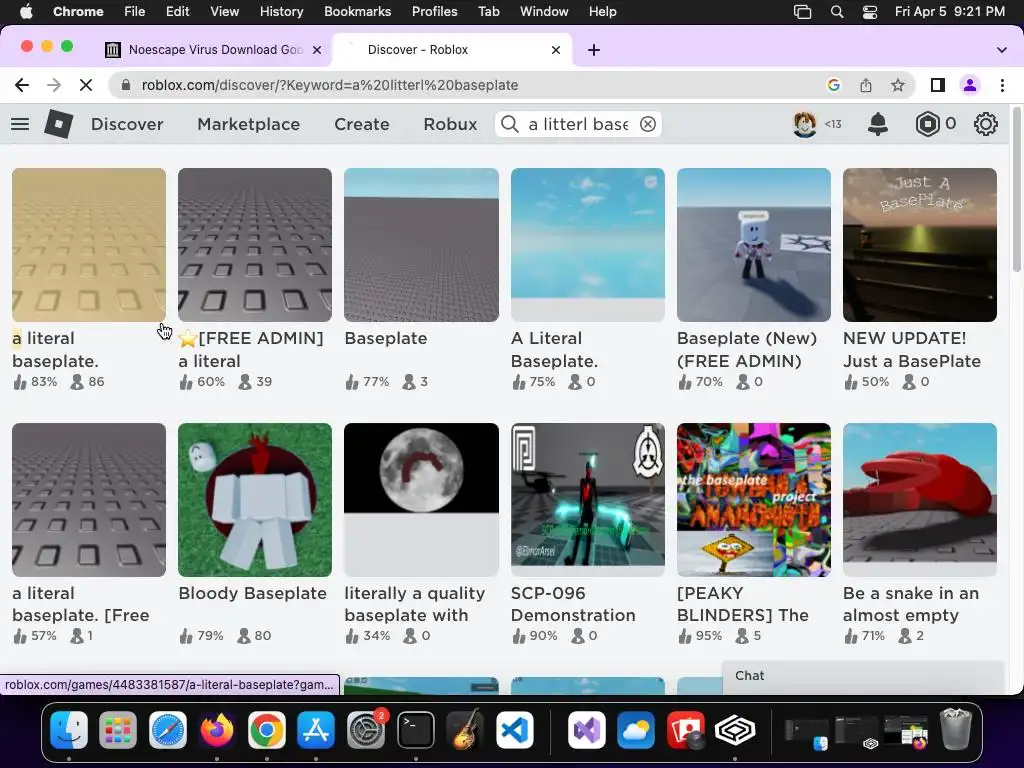This screenshot has width=1024, height=768.
Task: Click the search magnifier icon in Roblox
Action: point(510,124)
